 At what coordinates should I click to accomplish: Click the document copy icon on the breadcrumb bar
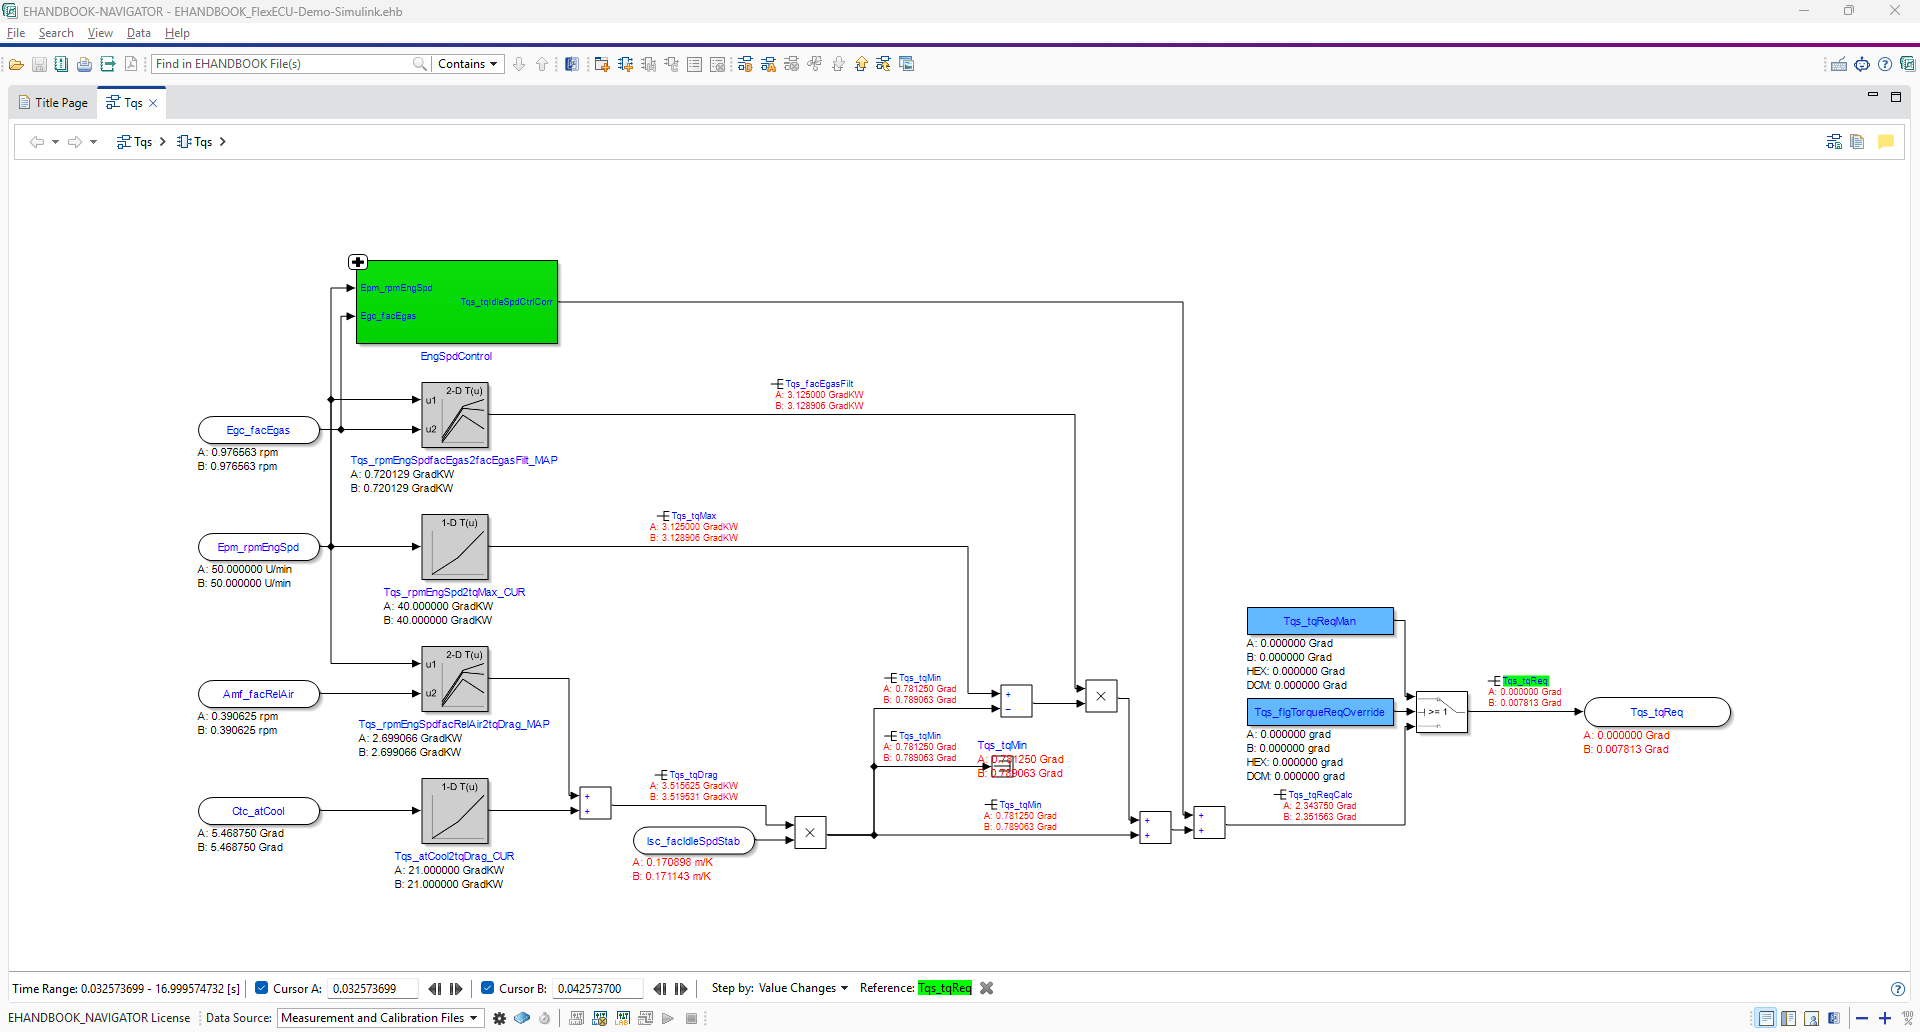click(x=1858, y=141)
